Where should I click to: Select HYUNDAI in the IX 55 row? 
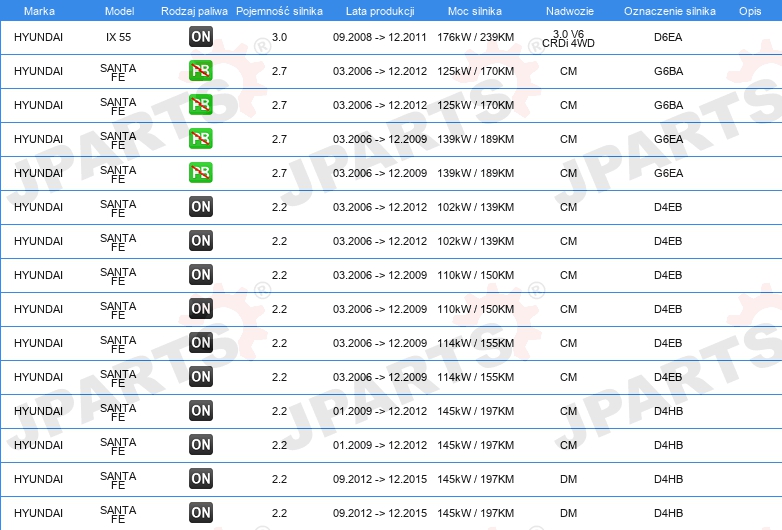point(38,37)
